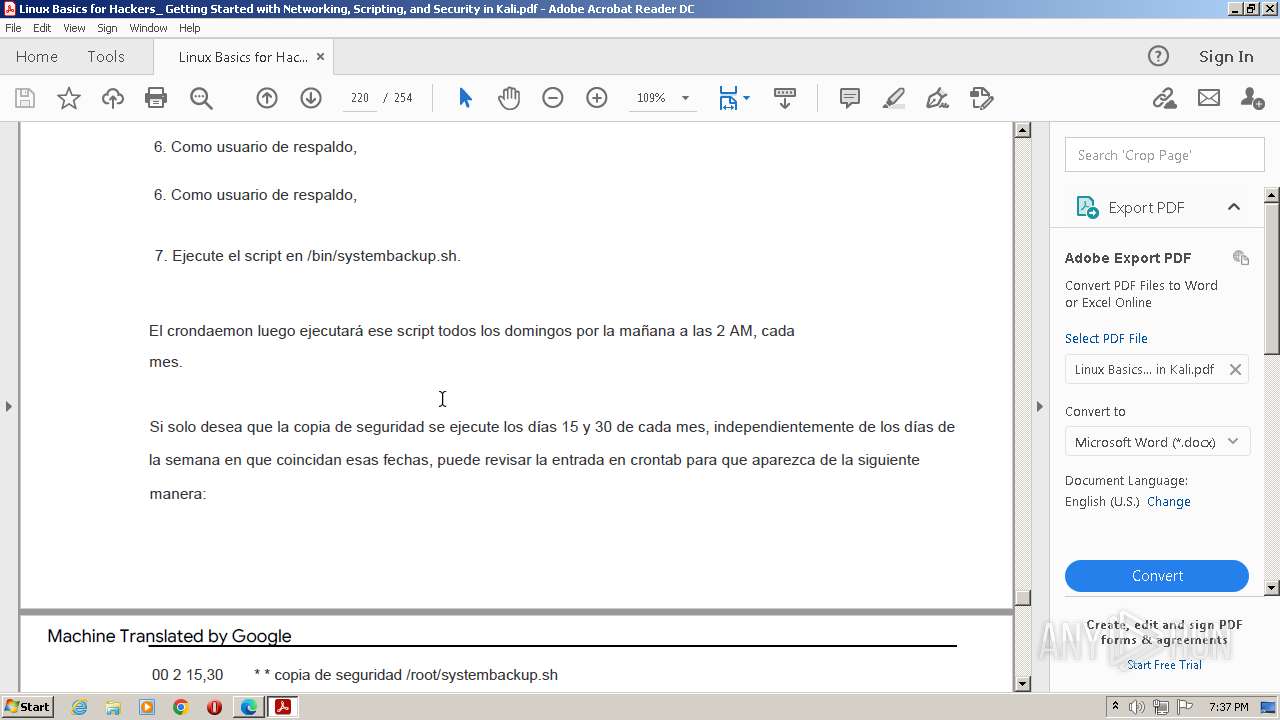Click the document scrollbar up arrow
This screenshot has height=720, width=1280.
click(x=1022, y=130)
